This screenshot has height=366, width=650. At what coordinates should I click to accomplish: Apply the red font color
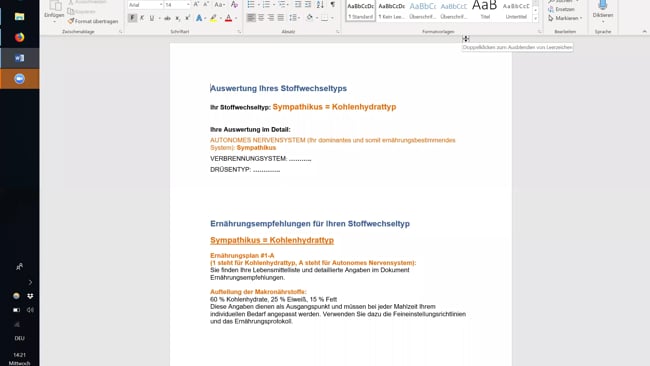228,18
